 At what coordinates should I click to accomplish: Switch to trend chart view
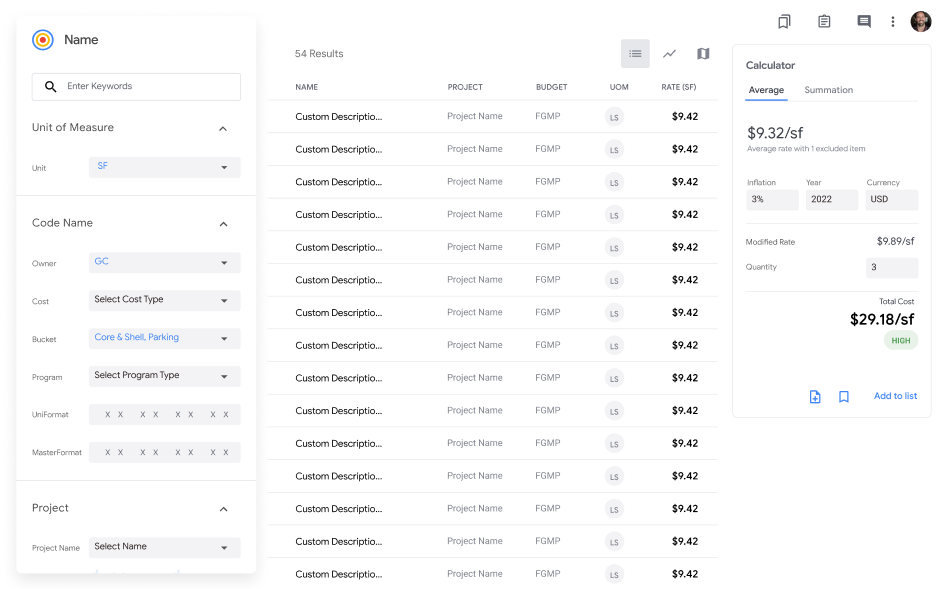click(x=669, y=53)
